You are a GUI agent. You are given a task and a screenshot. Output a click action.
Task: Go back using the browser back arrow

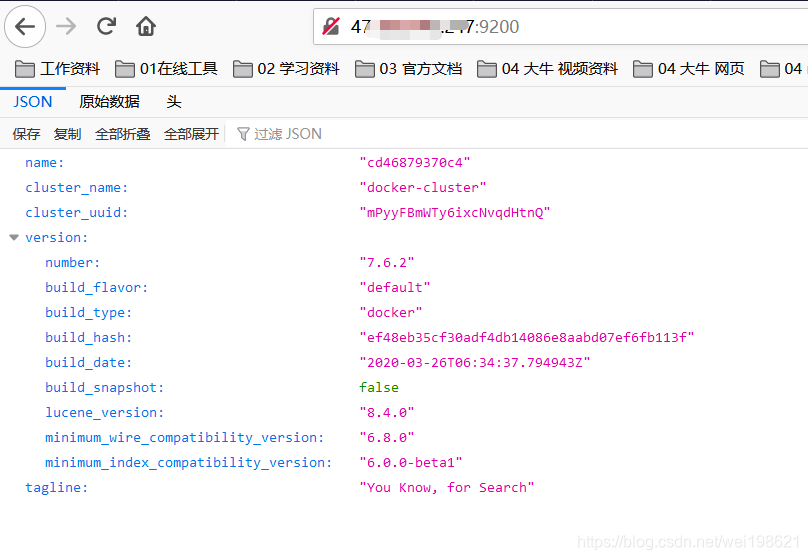tap(25, 26)
